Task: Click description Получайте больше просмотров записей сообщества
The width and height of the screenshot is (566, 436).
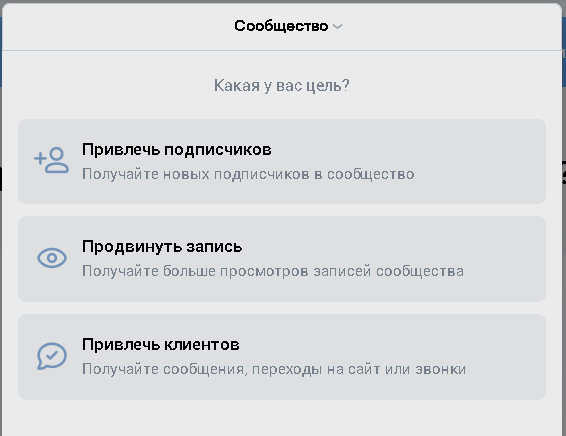Action: pyautogui.click(x=273, y=271)
